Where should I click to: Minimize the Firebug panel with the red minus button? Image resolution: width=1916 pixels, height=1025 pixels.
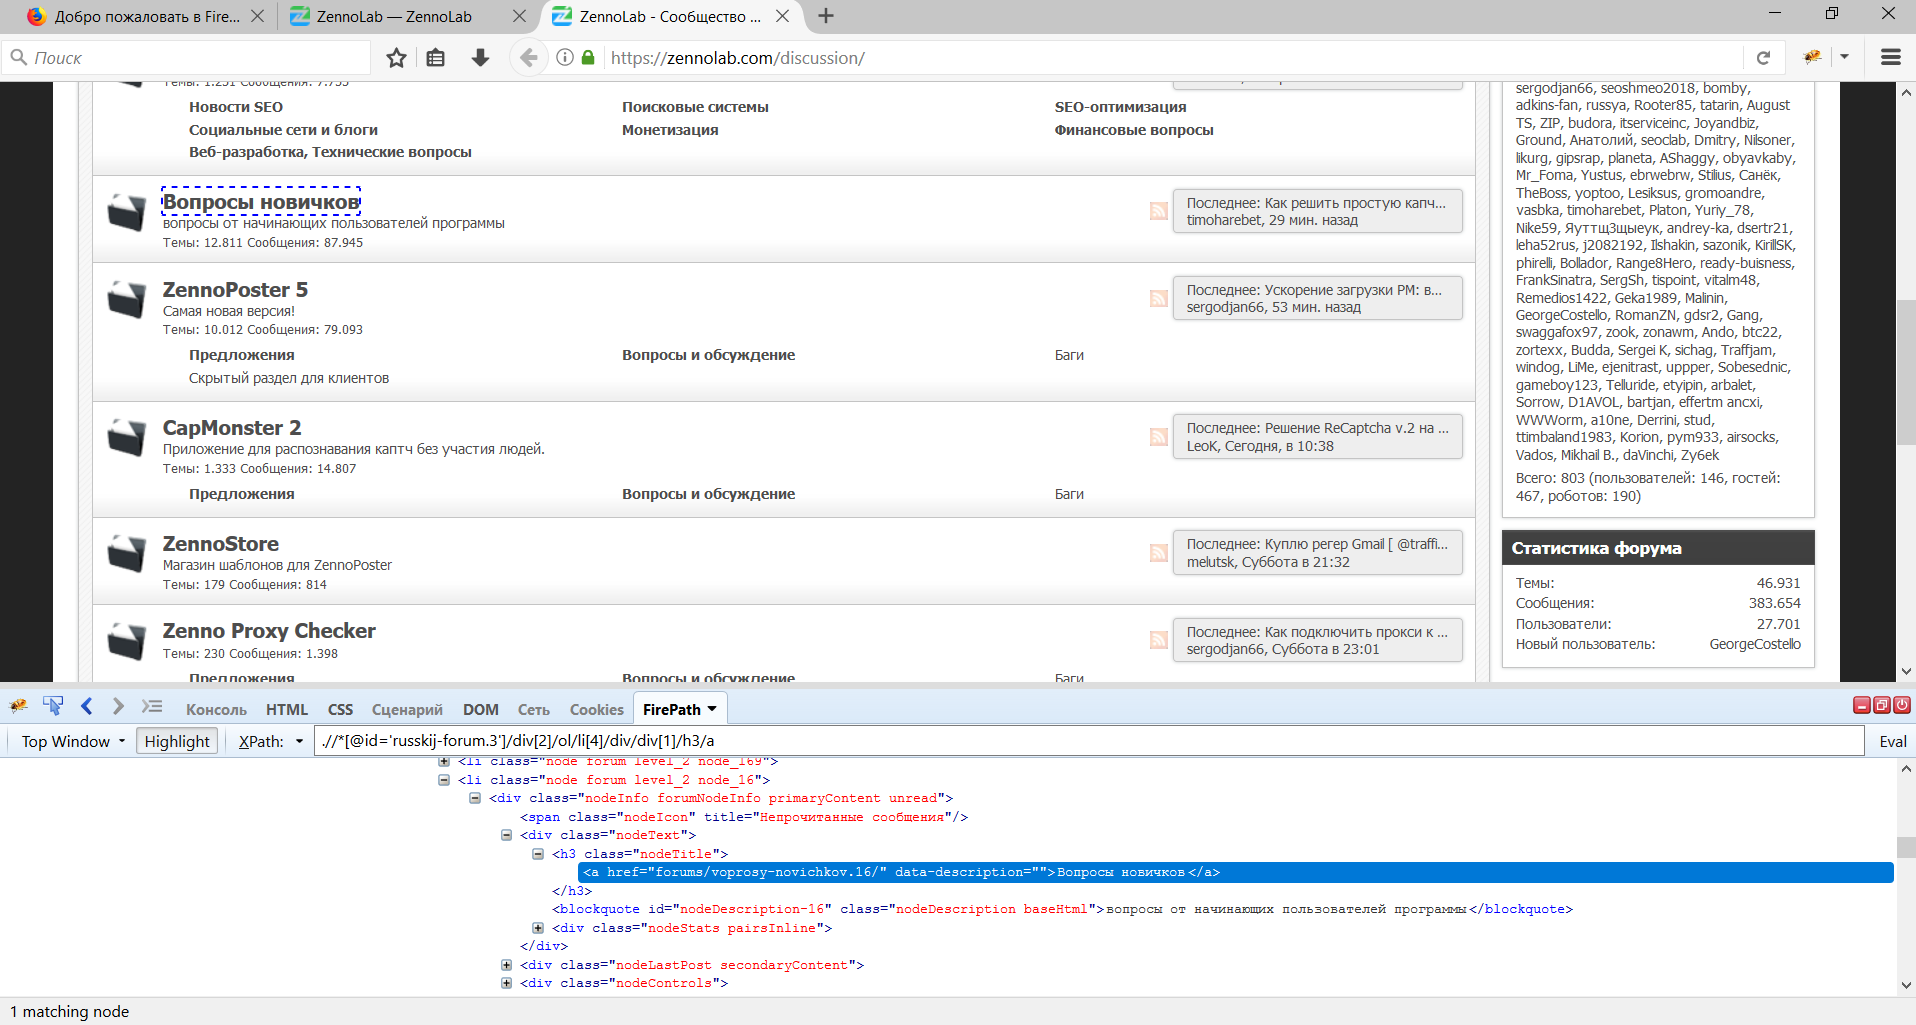tap(1861, 705)
